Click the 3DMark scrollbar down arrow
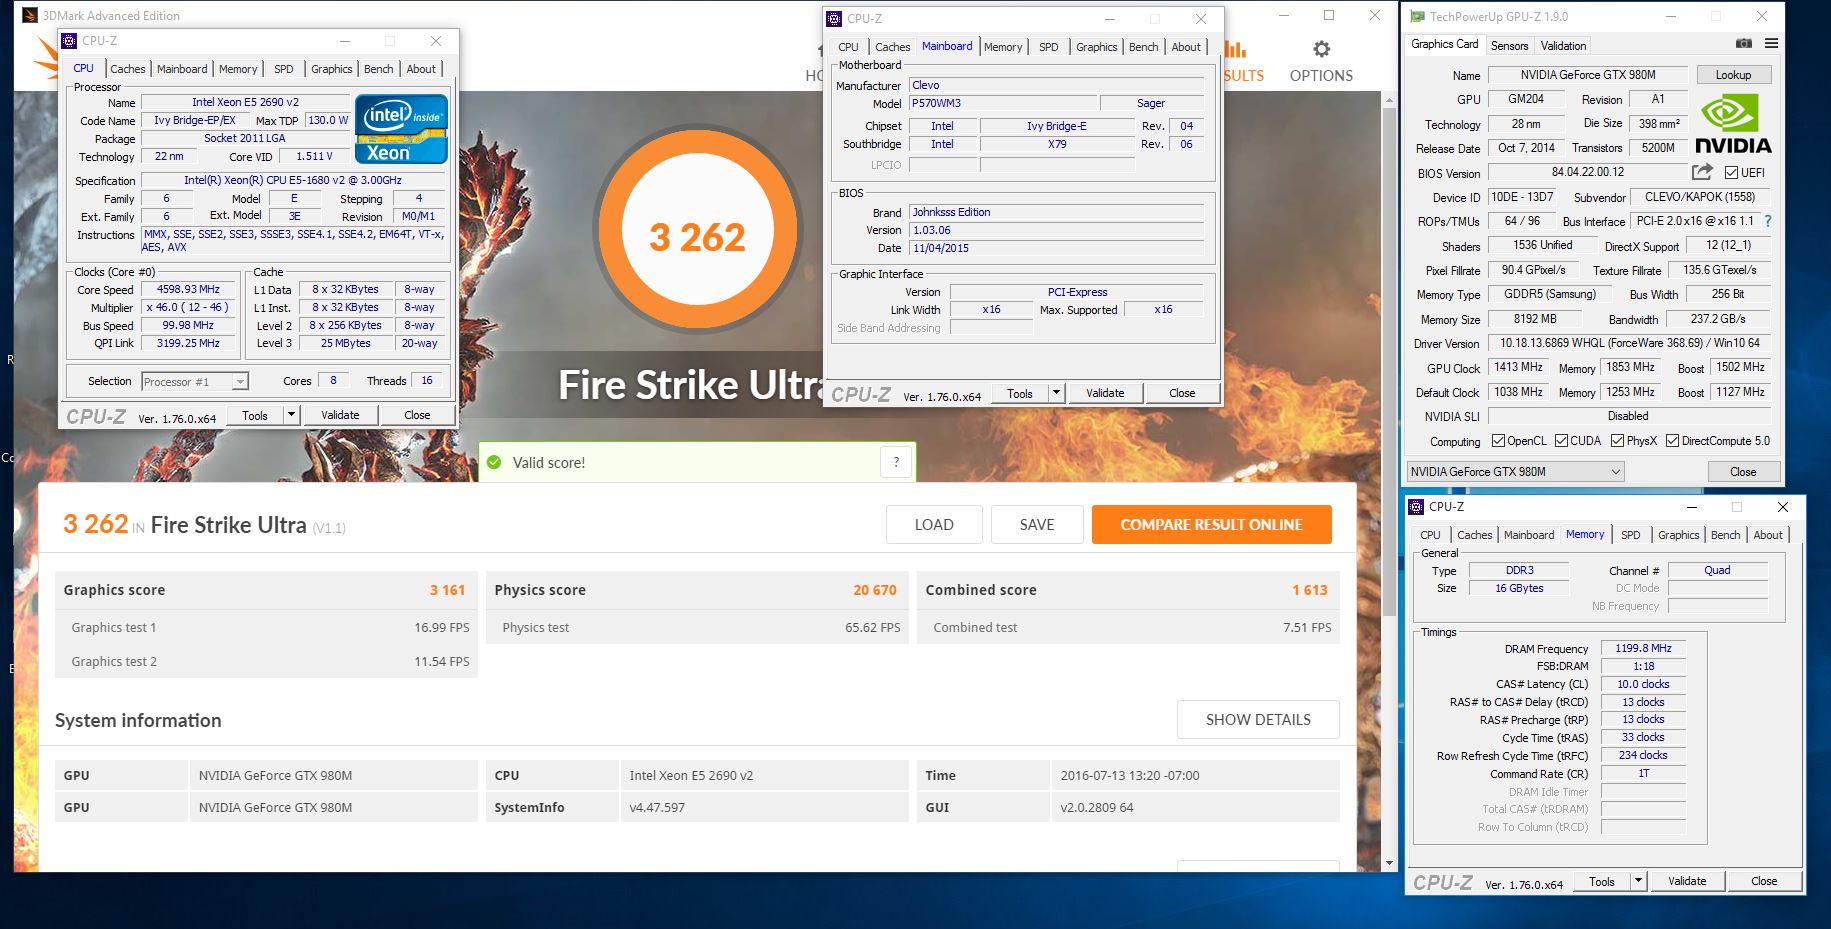 pos(1388,862)
